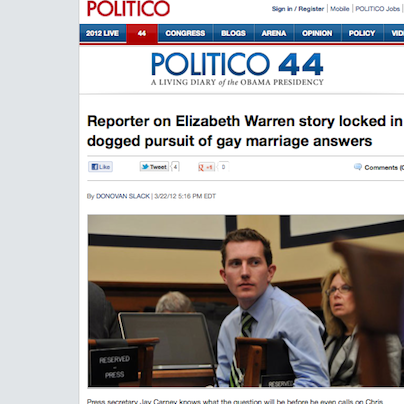Open the 2012 LIVE tab
This screenshot has width=404, height=404.
pyautogui.click(x=103, y=33)
